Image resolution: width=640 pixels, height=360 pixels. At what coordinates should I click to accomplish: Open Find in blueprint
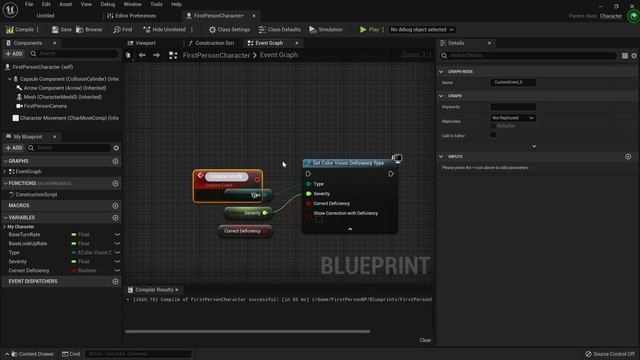[123, 29]
